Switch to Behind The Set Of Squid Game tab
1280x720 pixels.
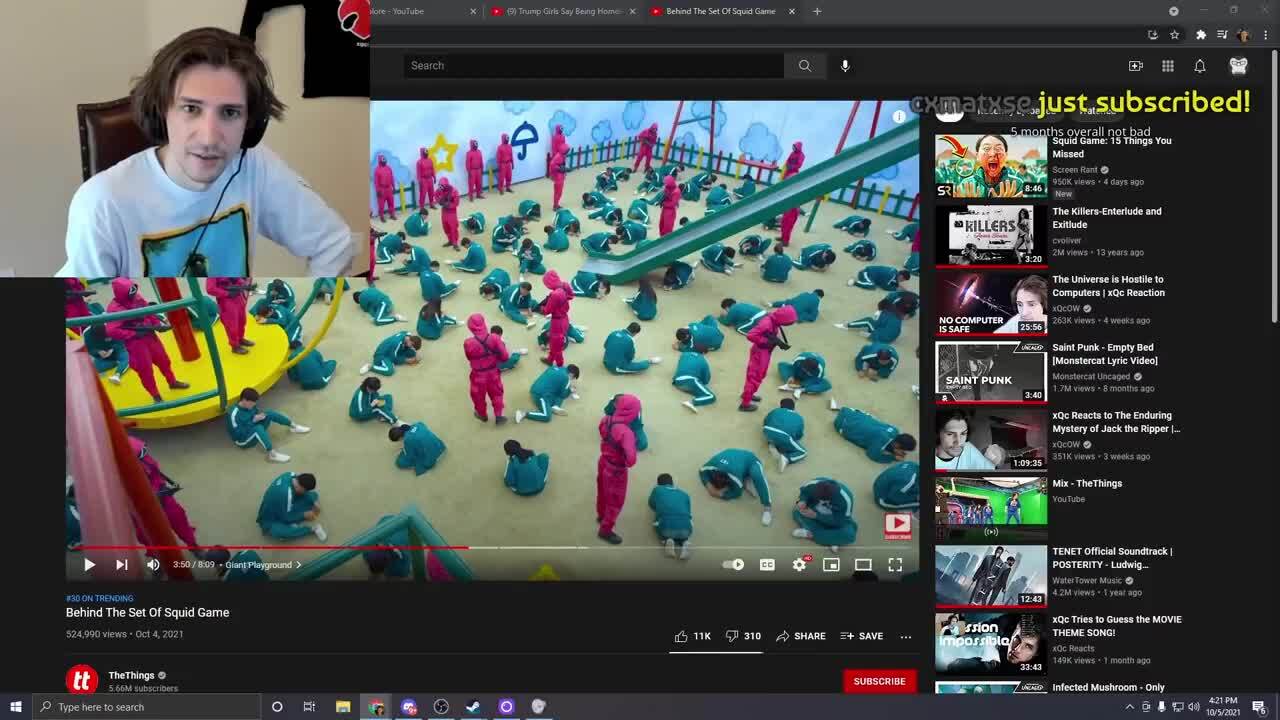click(720, 11)
